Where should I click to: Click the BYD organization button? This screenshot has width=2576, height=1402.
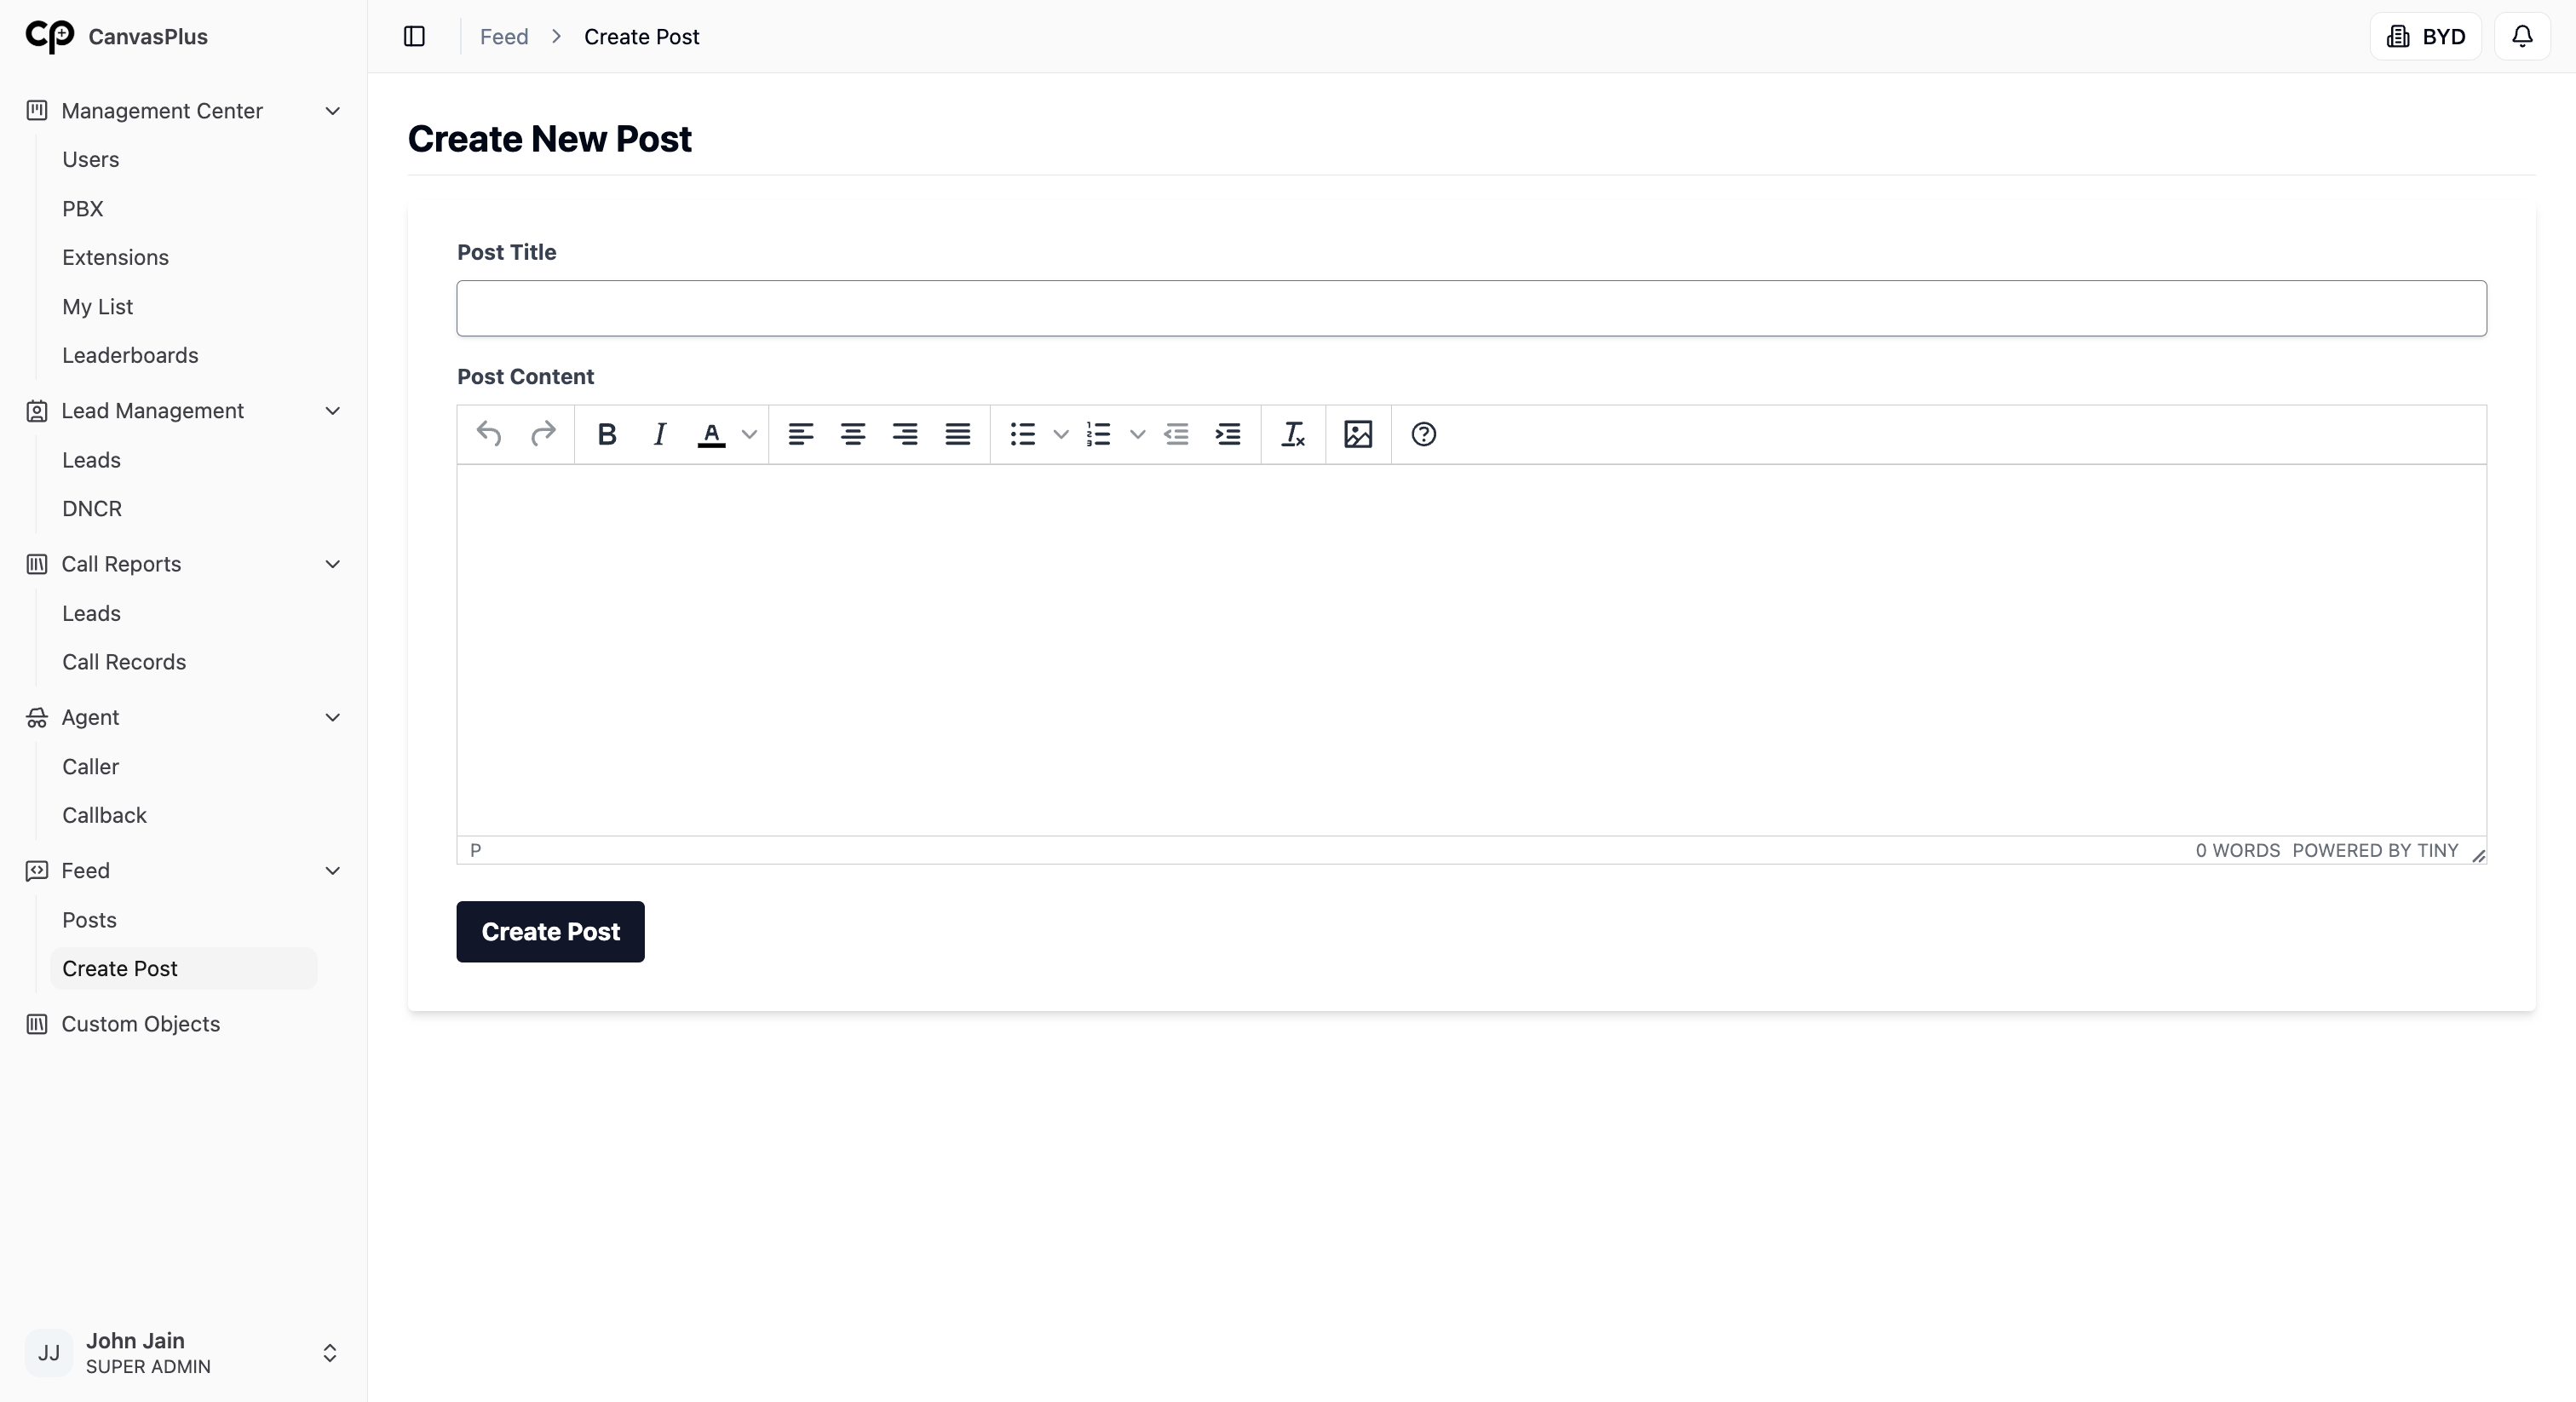2426,36
